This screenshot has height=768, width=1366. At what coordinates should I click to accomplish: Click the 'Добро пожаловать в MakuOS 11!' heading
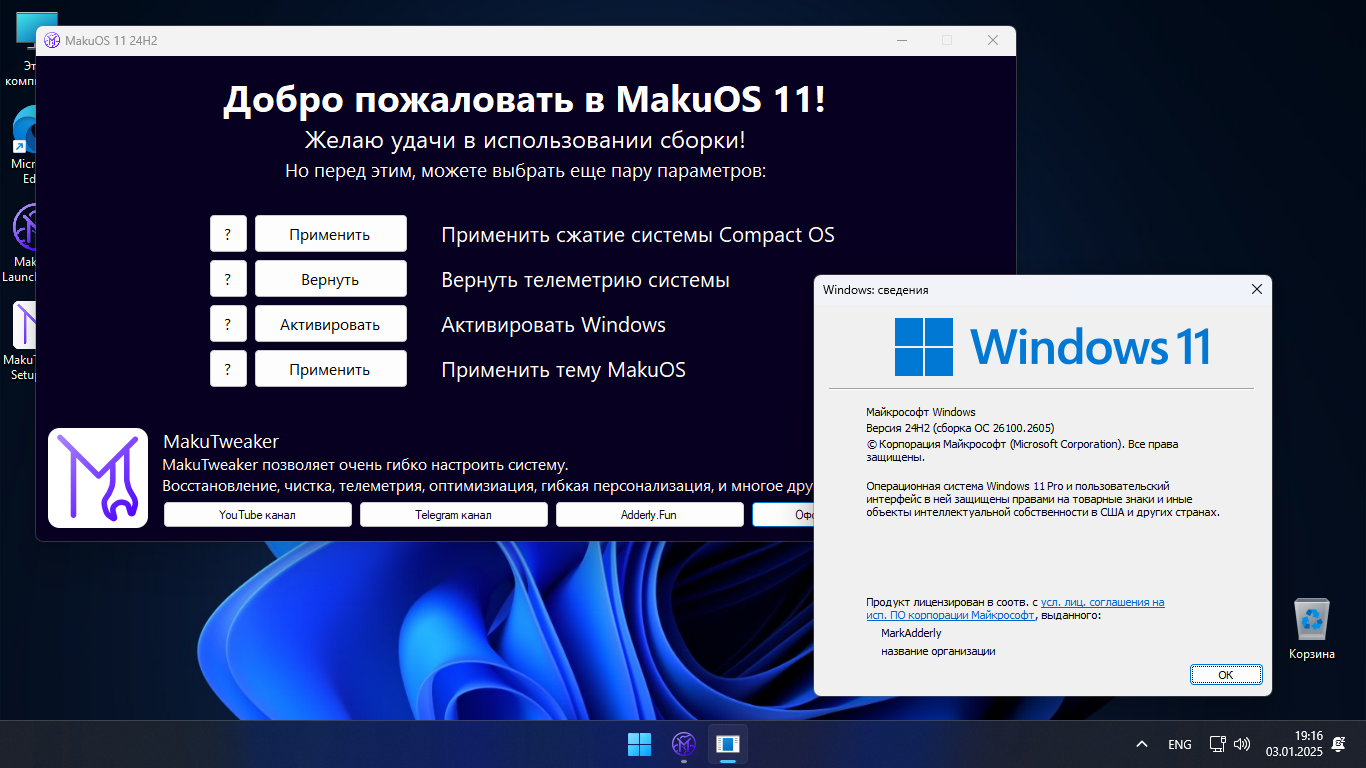(x=525, y=100)
